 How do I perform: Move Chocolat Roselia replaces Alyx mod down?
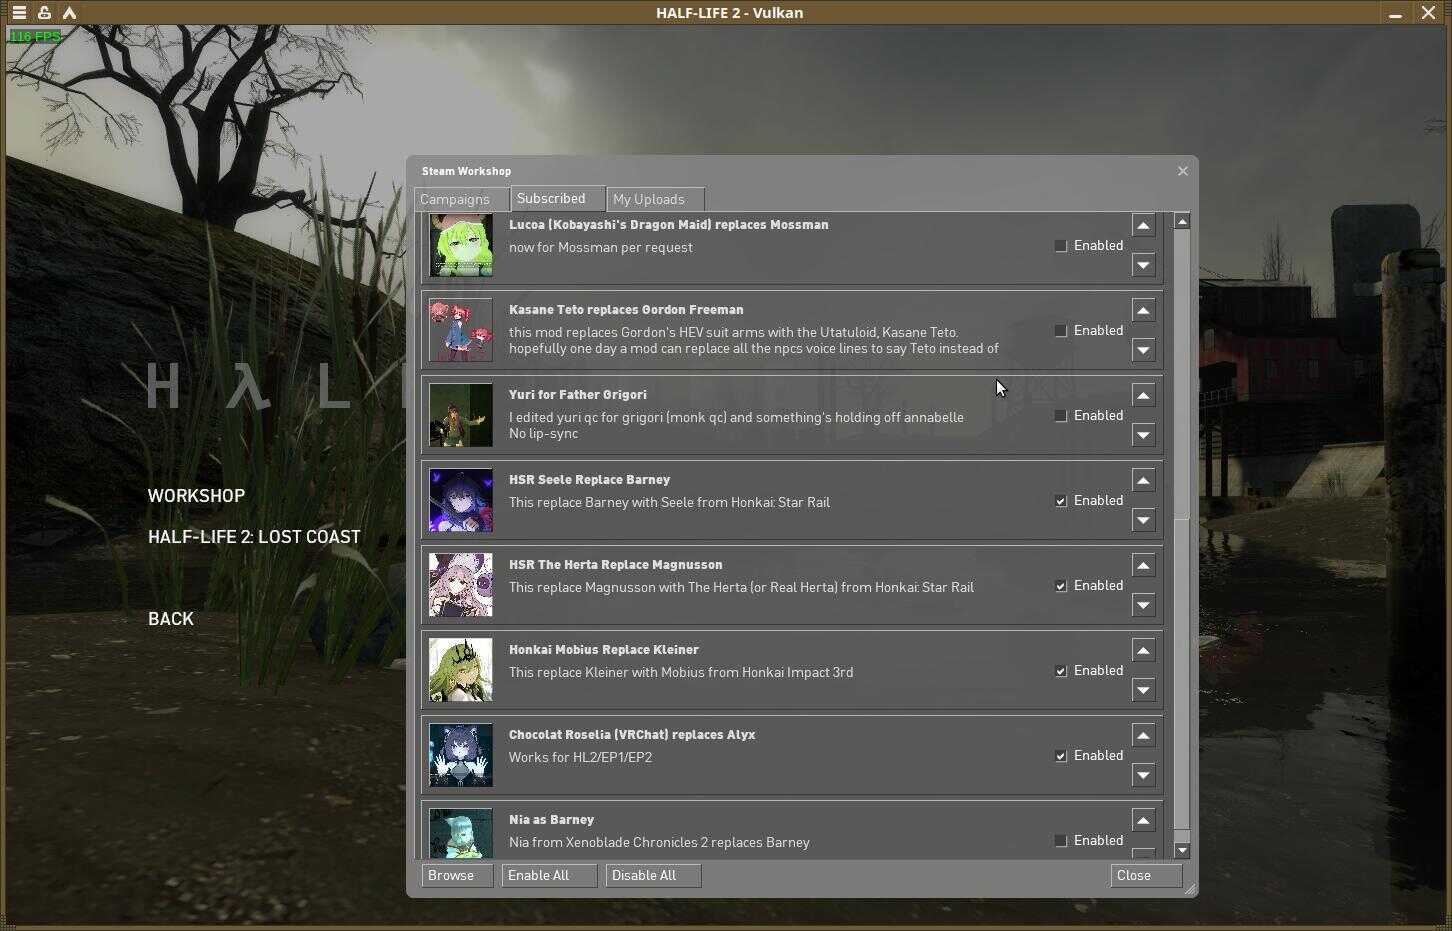coord(1143,775)
